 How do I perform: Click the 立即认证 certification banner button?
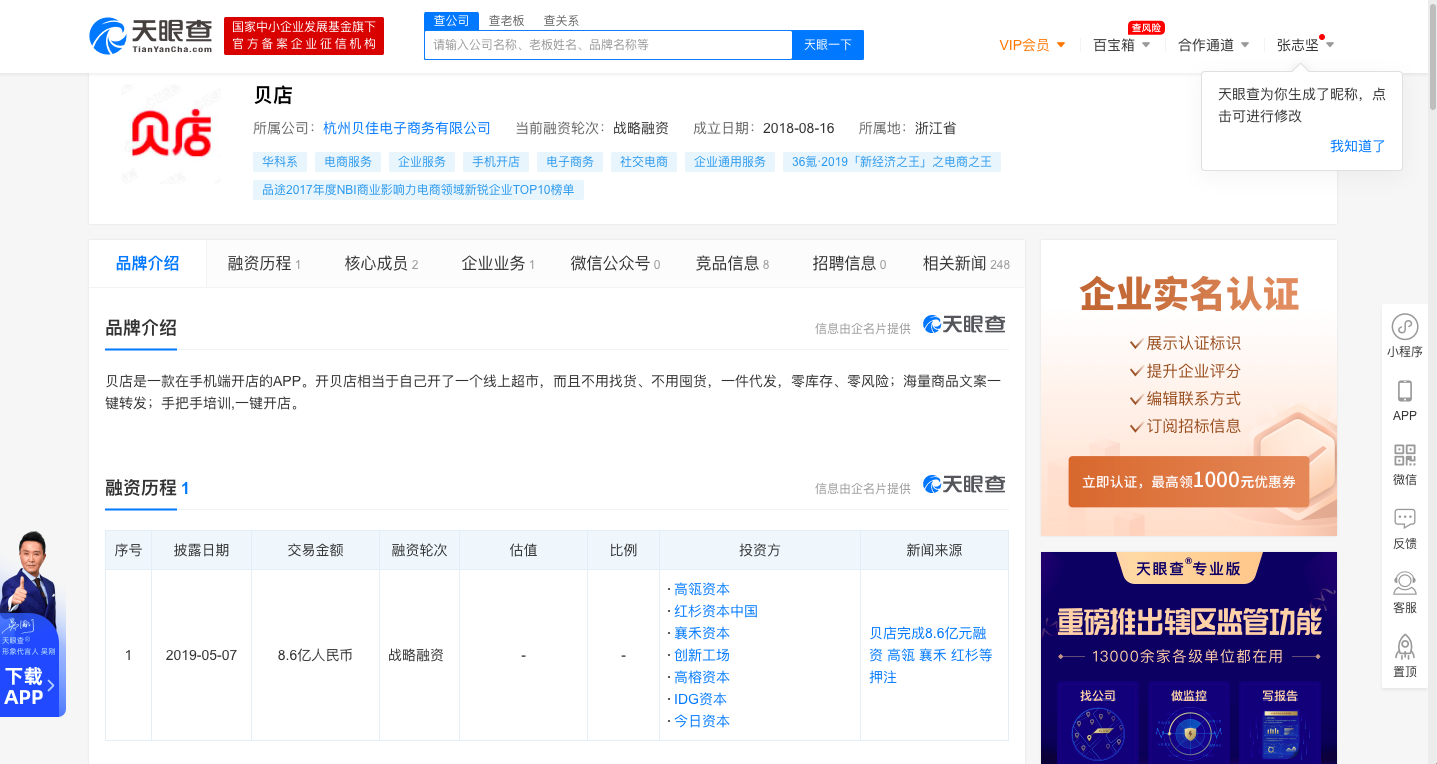pos(1188,481)
